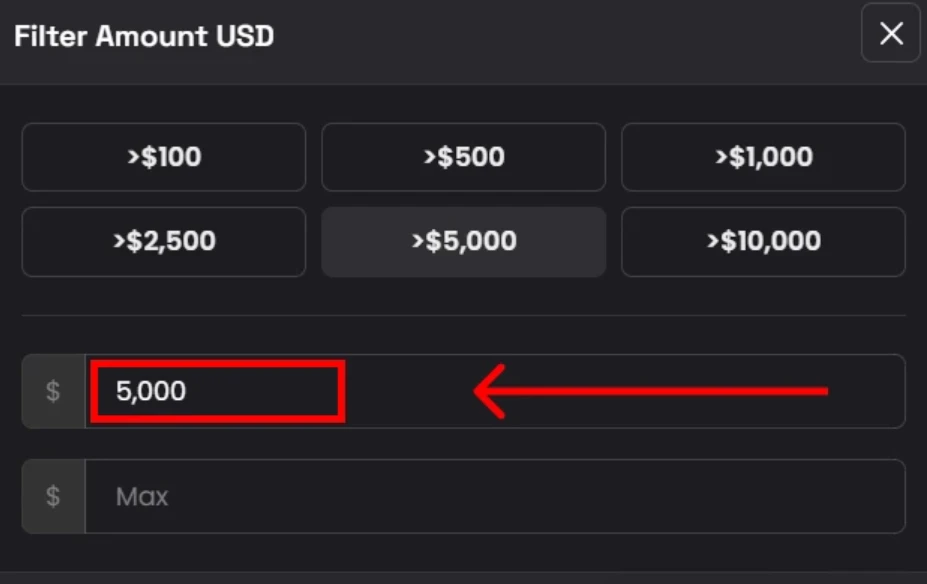
Task: Focus the Max amount input field
Action: 494,496
